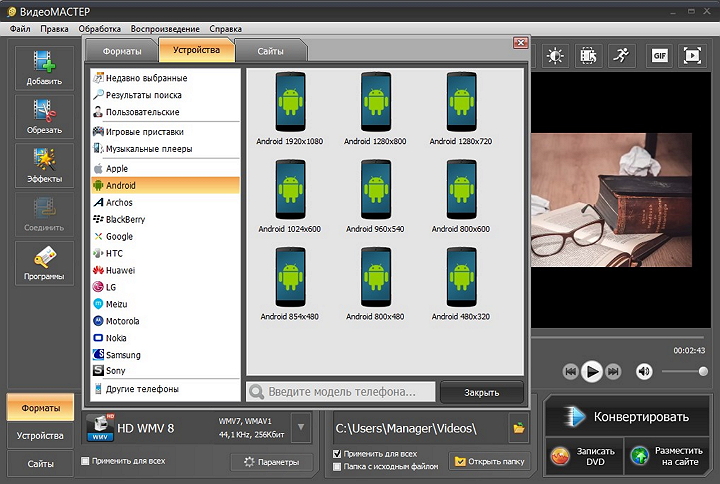Click the fullscreen preview icon

coord(692,56)
